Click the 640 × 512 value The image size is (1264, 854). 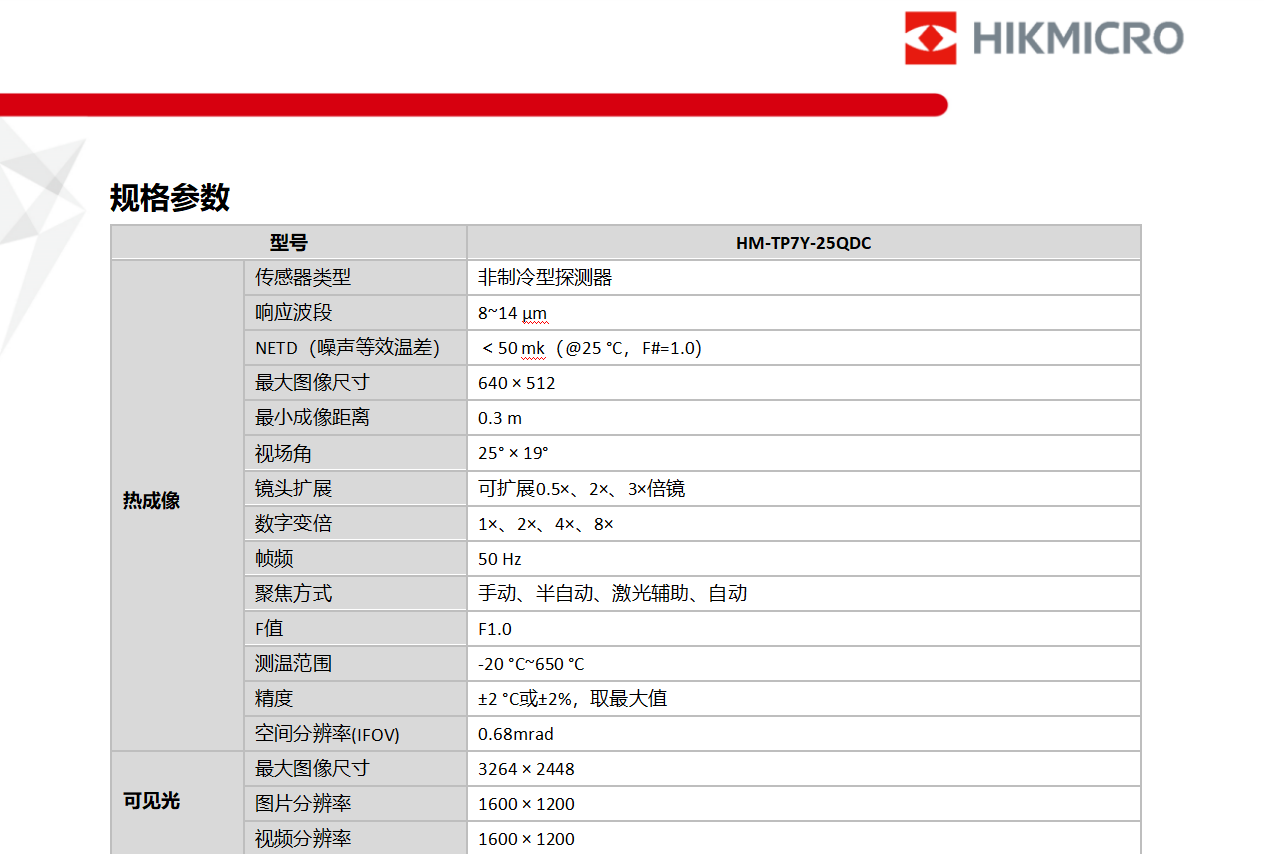point(516,383)
